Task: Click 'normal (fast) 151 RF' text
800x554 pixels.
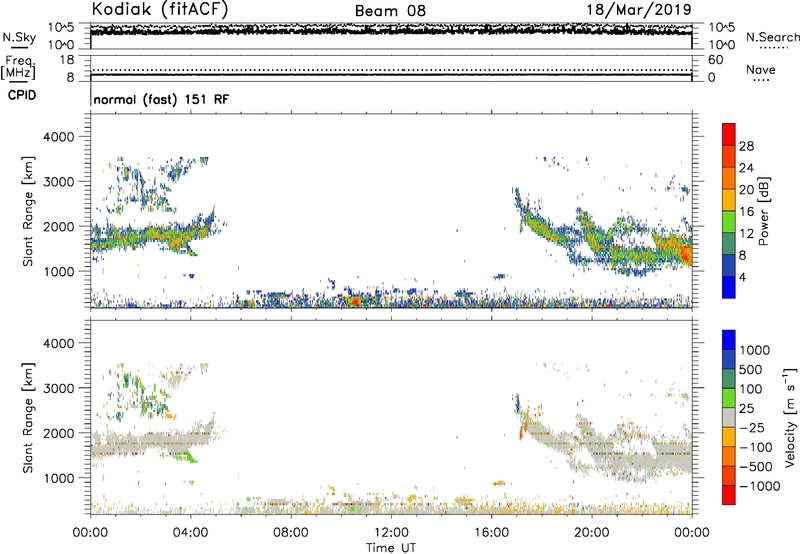Action: pyautogui.click(x=161, y=99)
